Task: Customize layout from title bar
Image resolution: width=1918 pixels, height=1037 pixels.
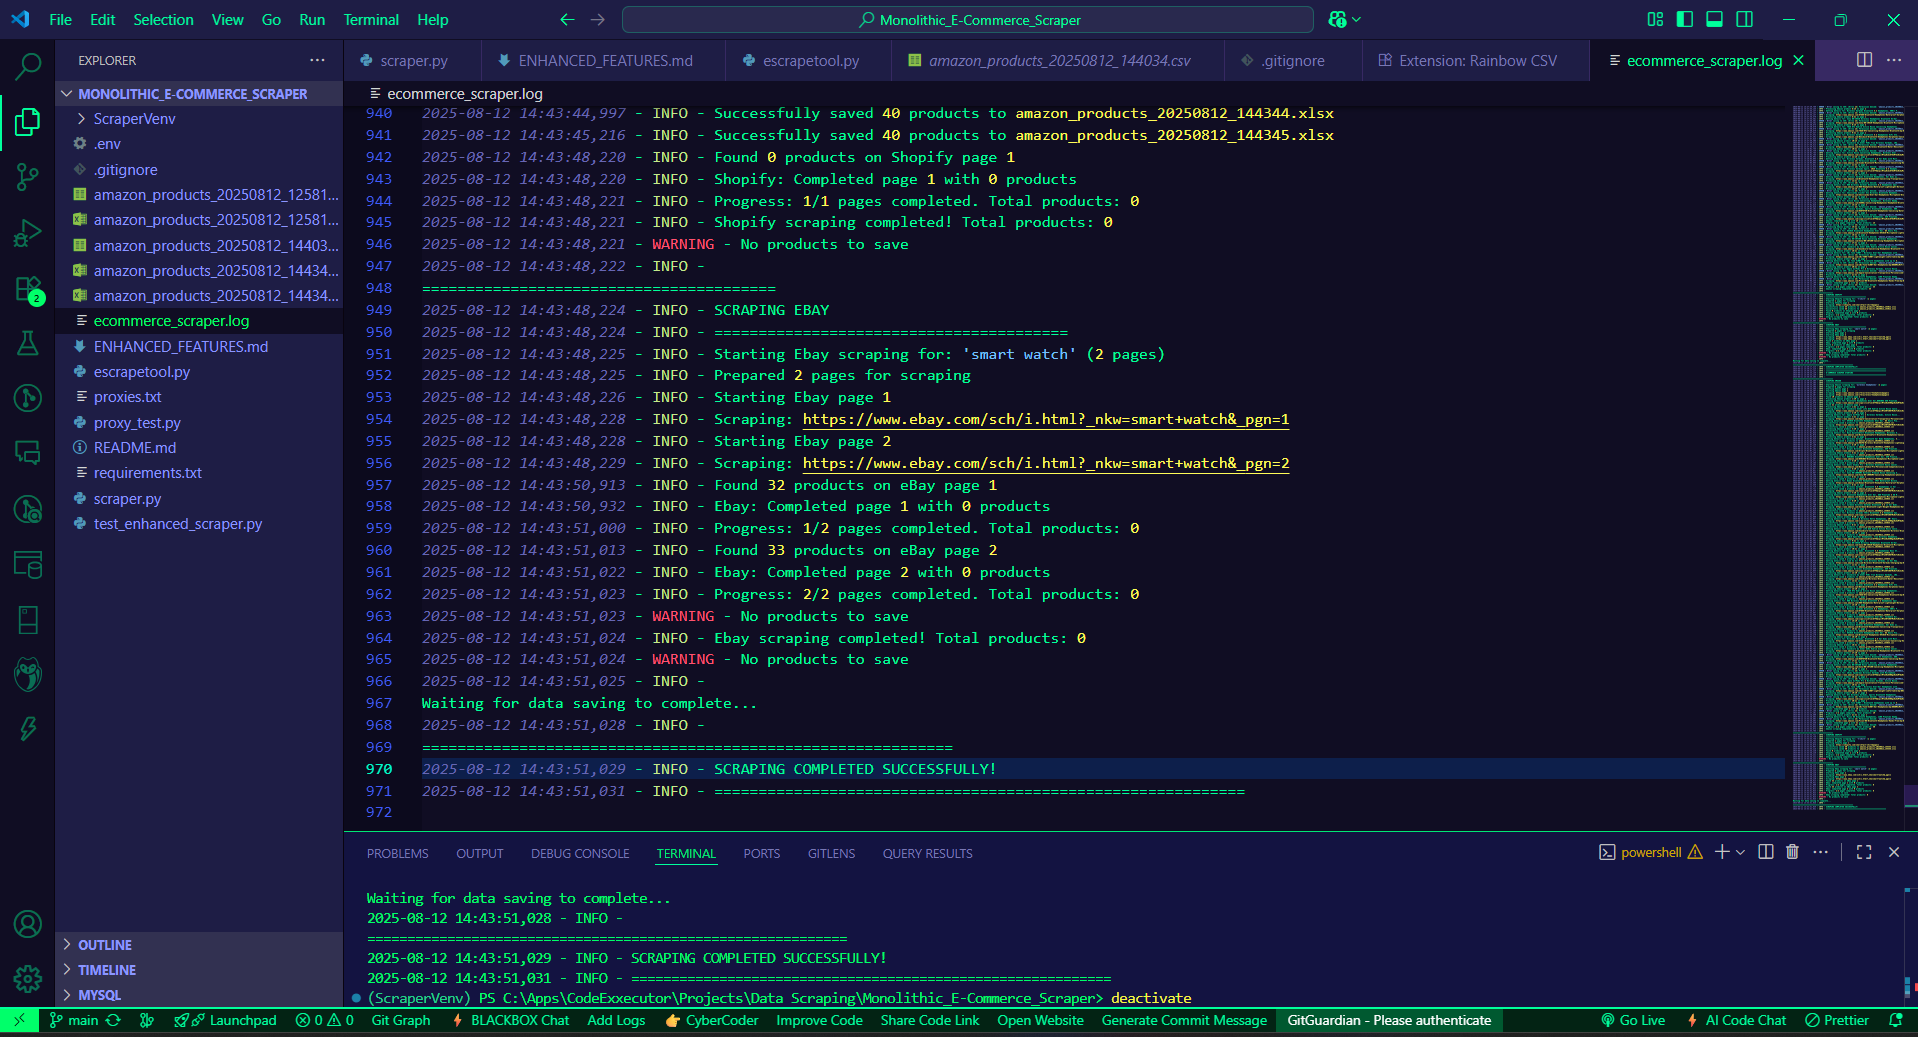Action: click(x=1655, y=19)
